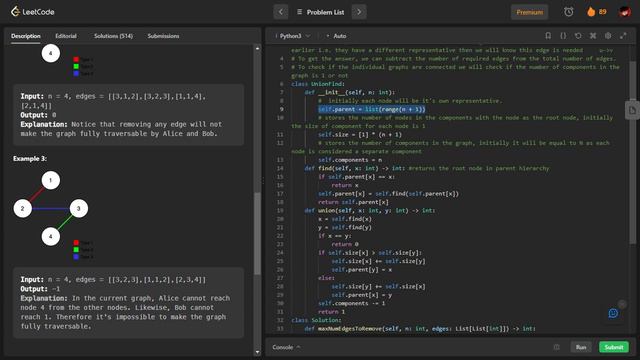Open the Solutions (514) tab
Viewport: 640px width, 360px height.
point(113,36)
